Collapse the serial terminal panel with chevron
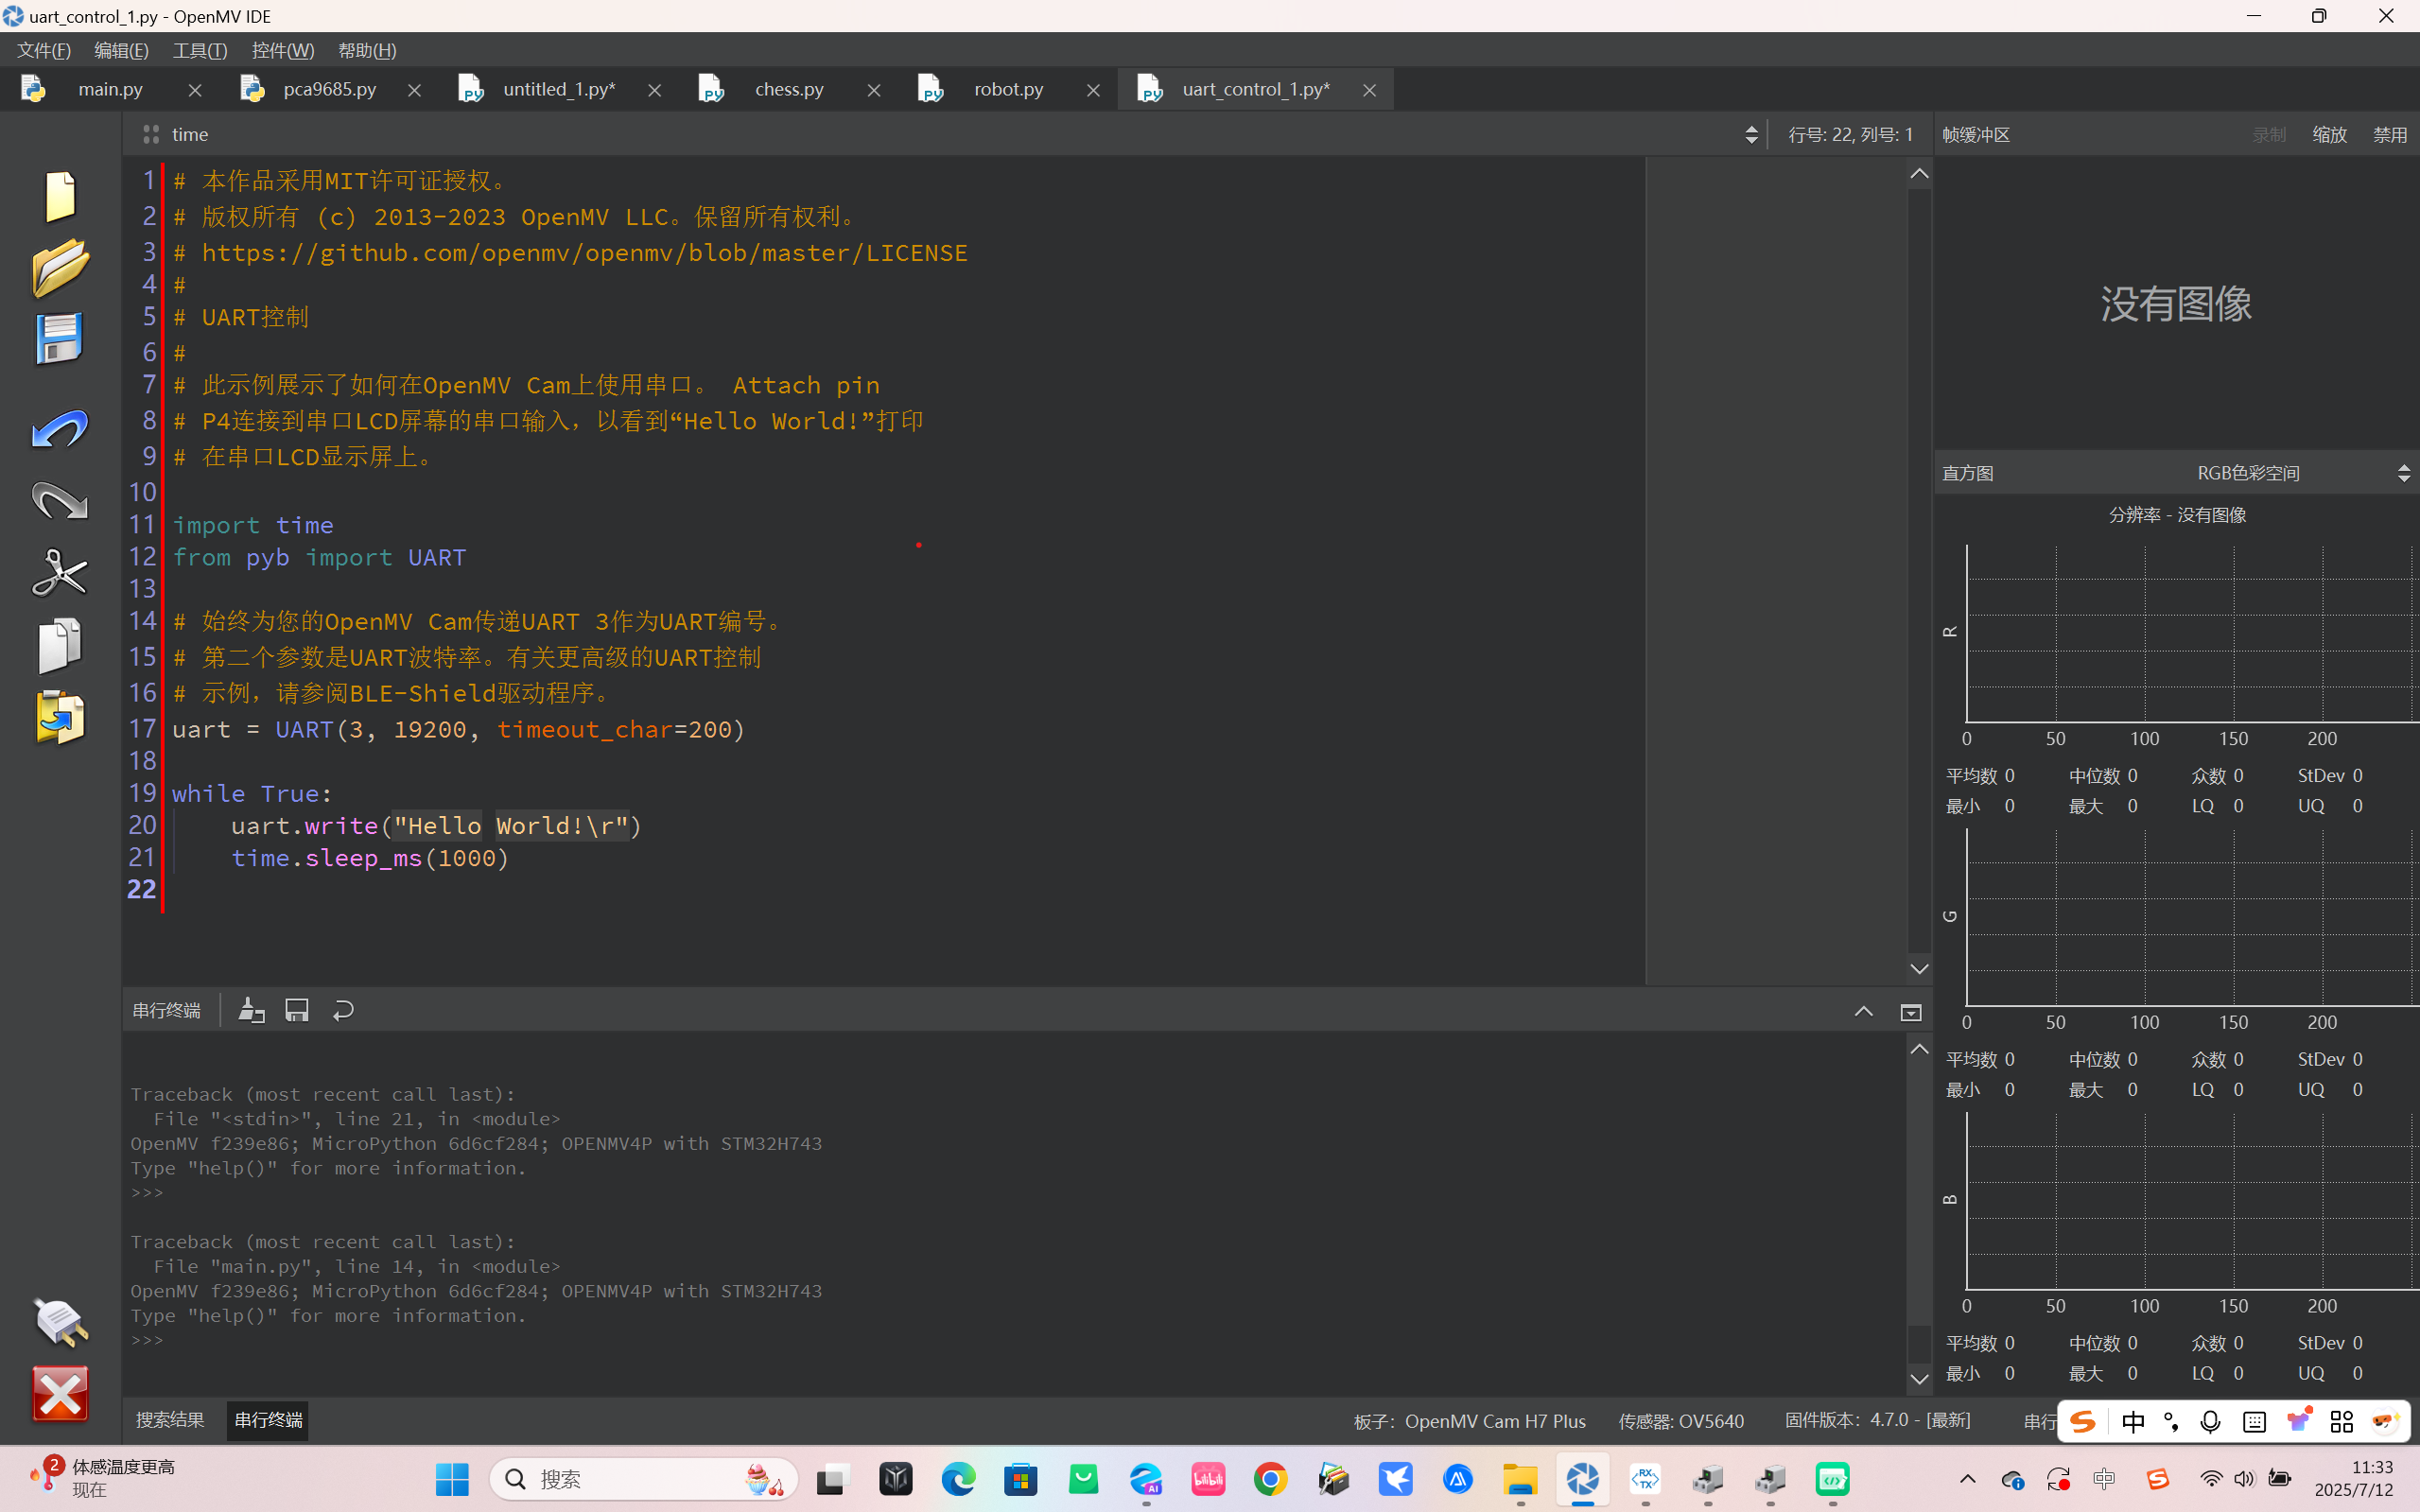This screenshot has height=1512, width=2420. pyautogui.click(x=1863, y=1011)
